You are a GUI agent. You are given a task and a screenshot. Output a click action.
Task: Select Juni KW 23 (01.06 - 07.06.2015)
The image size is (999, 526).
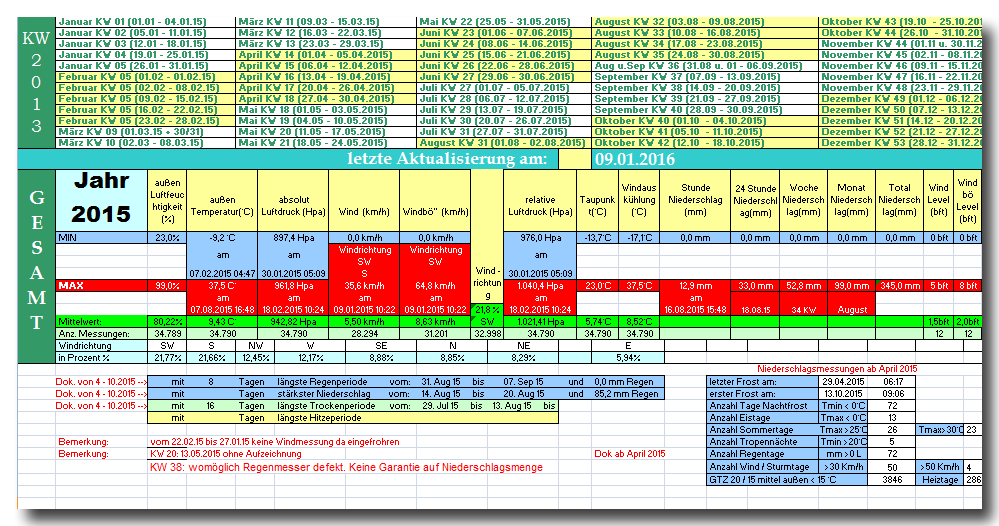[496, 32]
